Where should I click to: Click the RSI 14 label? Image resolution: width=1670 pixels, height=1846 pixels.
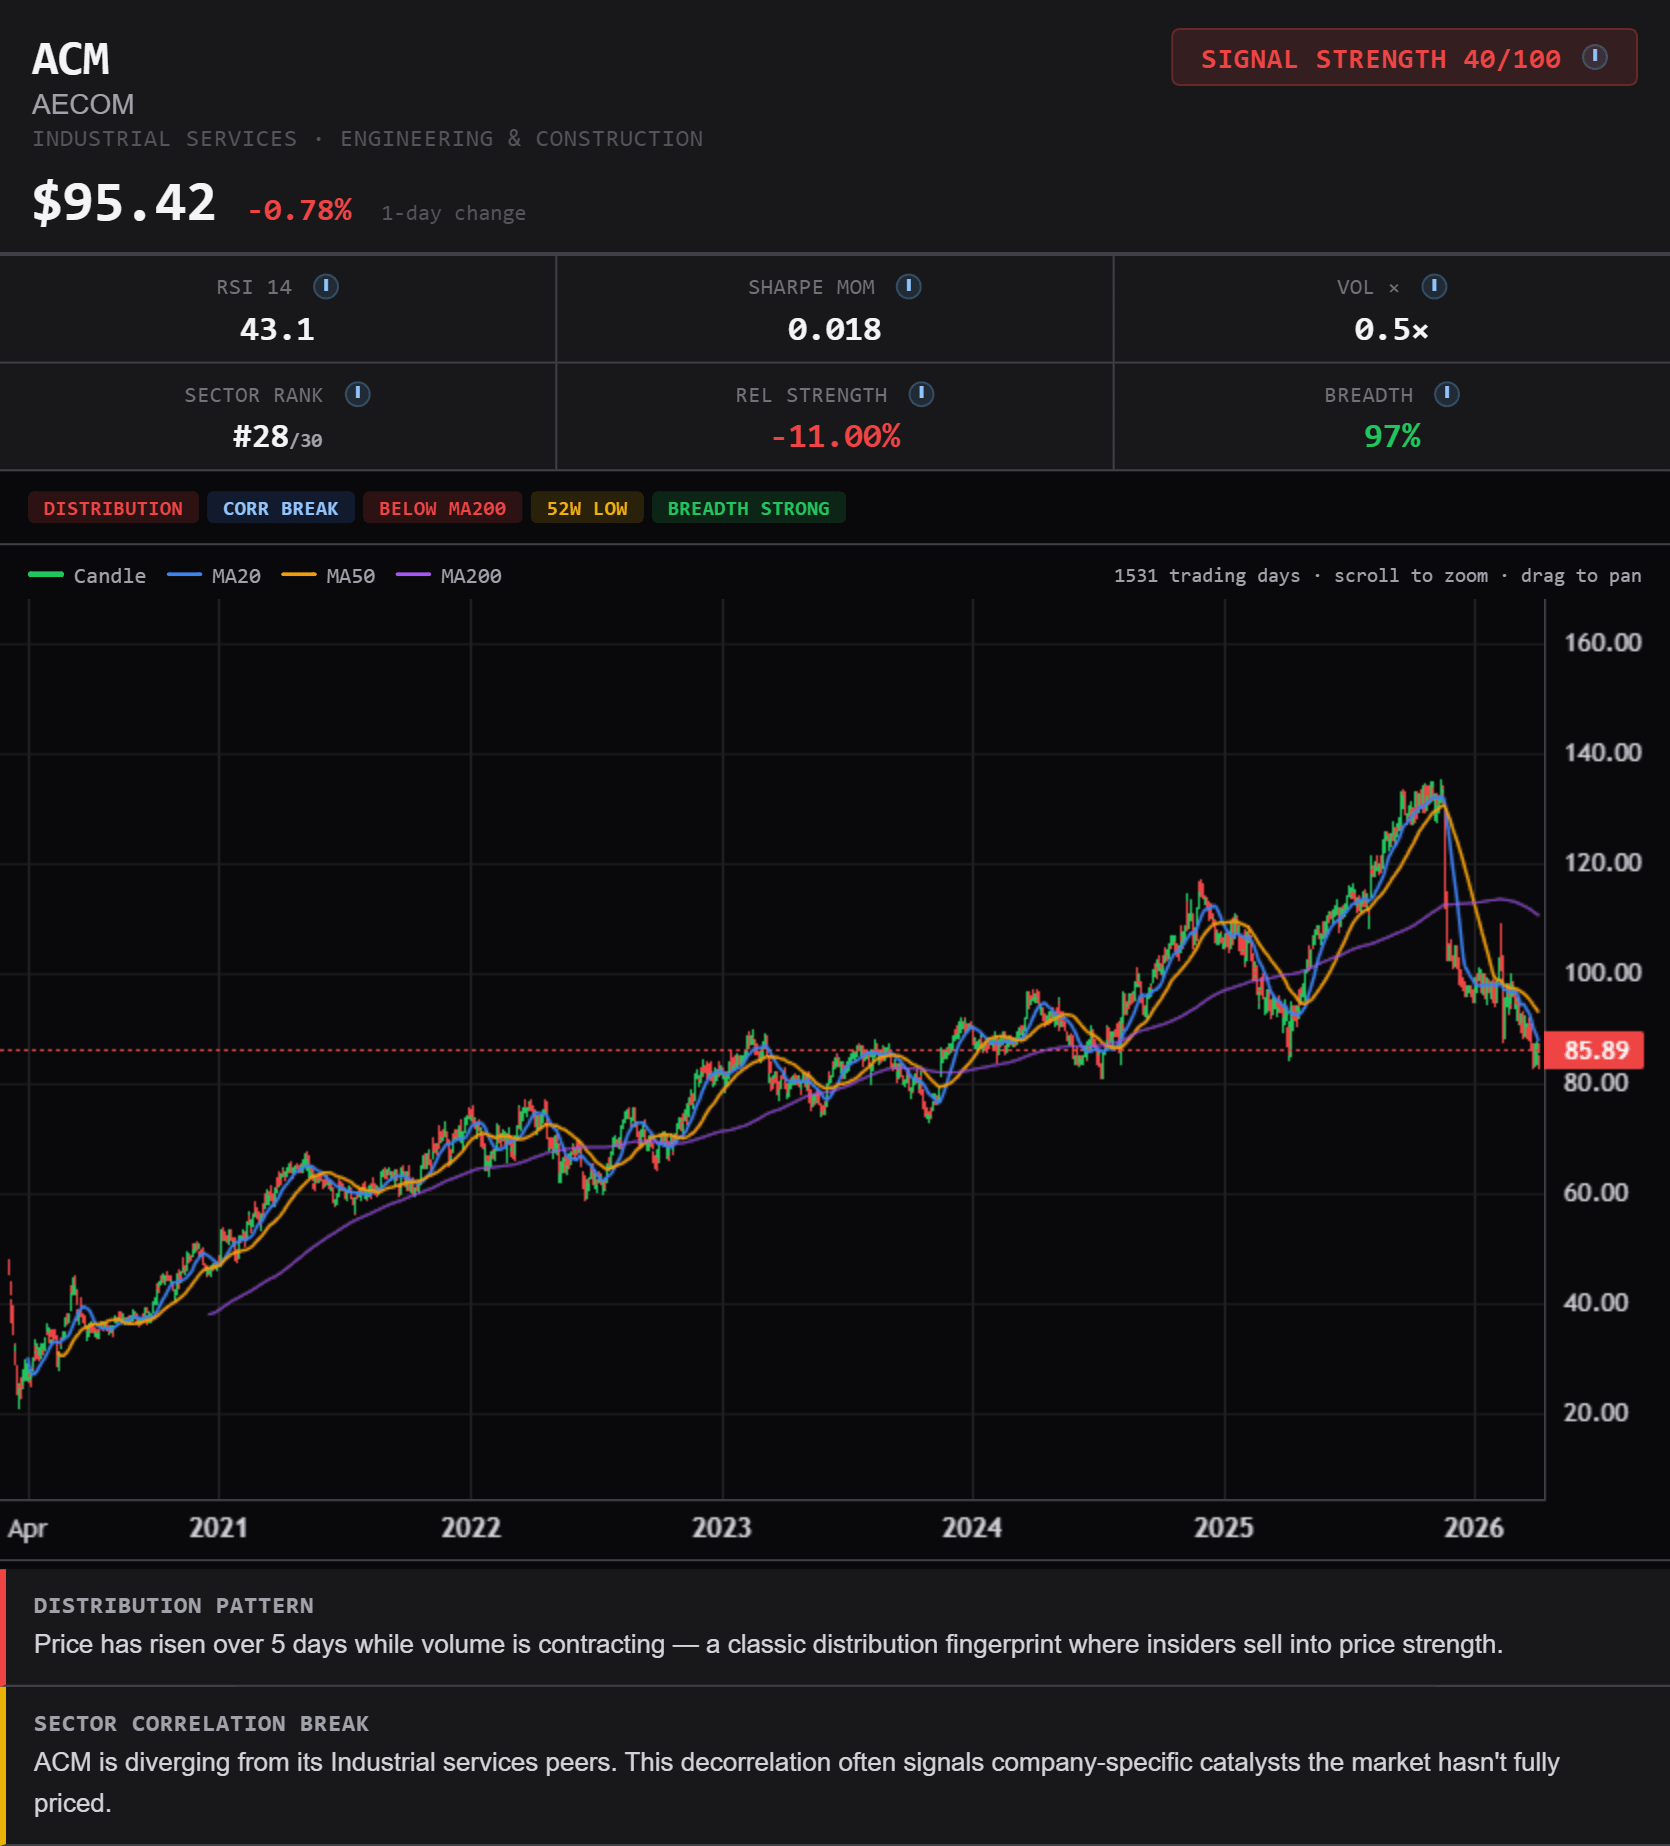pos(254,288)
